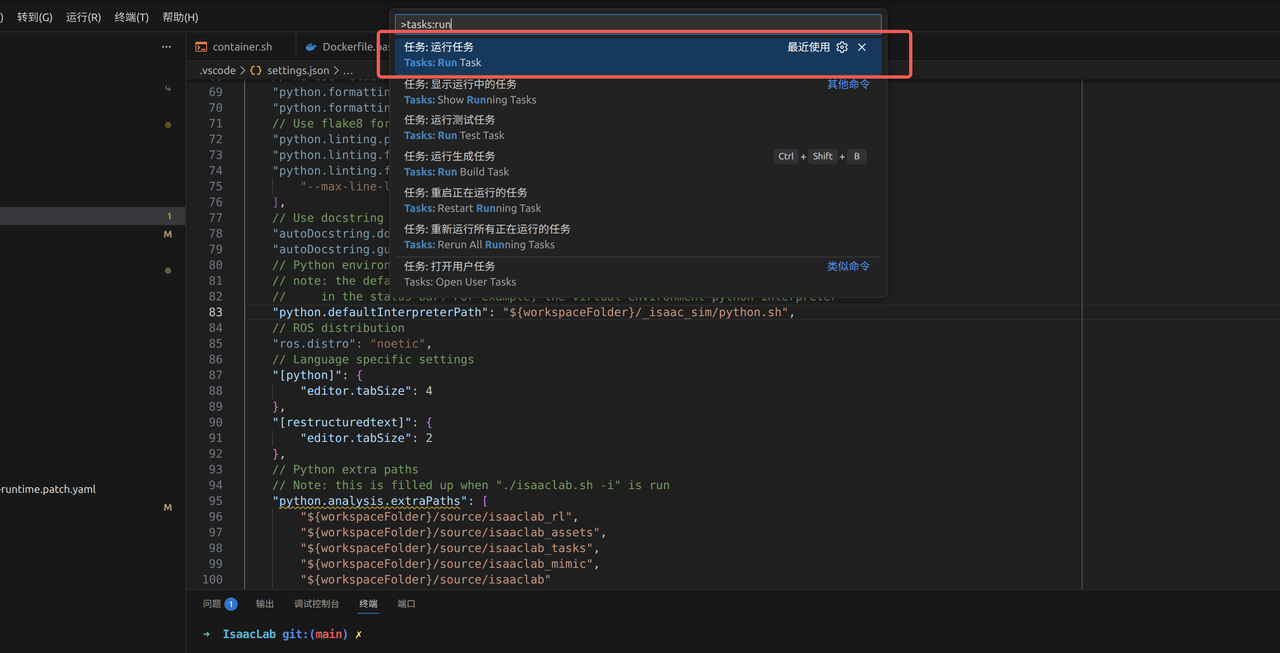Click line number 83 in the gutter
Viewport: 1280px width, 653px height.
(216, 312)
